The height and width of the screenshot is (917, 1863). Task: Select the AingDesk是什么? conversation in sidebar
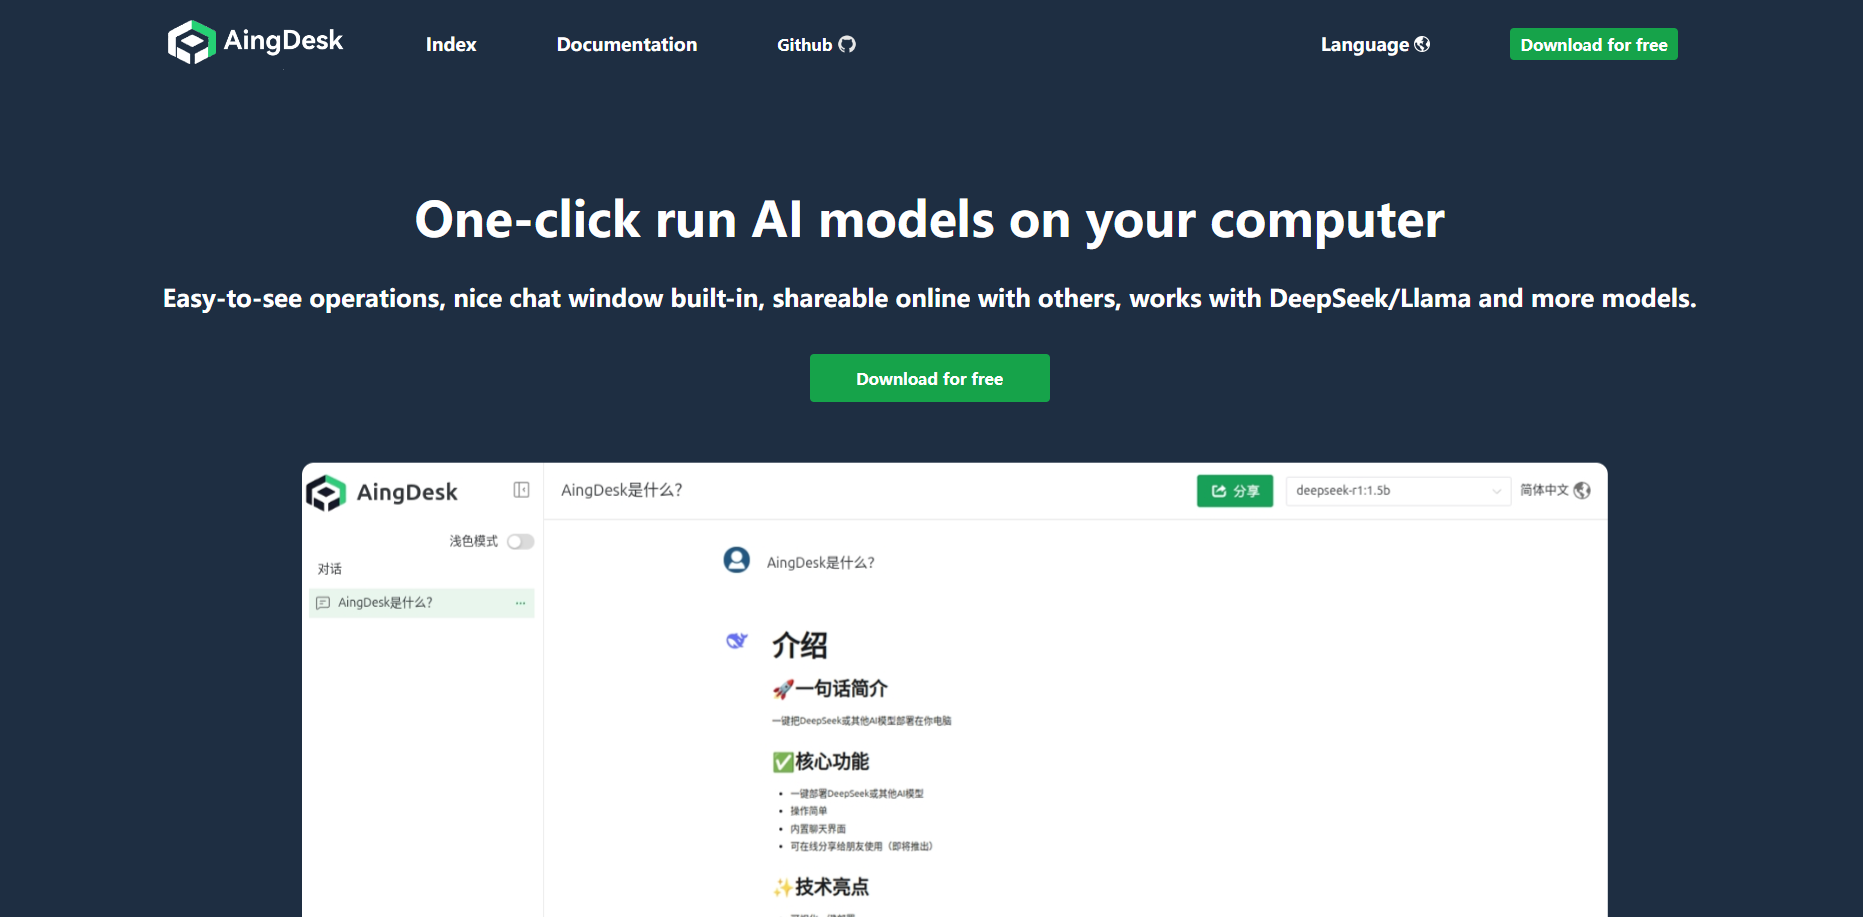[x=422, y=603]
